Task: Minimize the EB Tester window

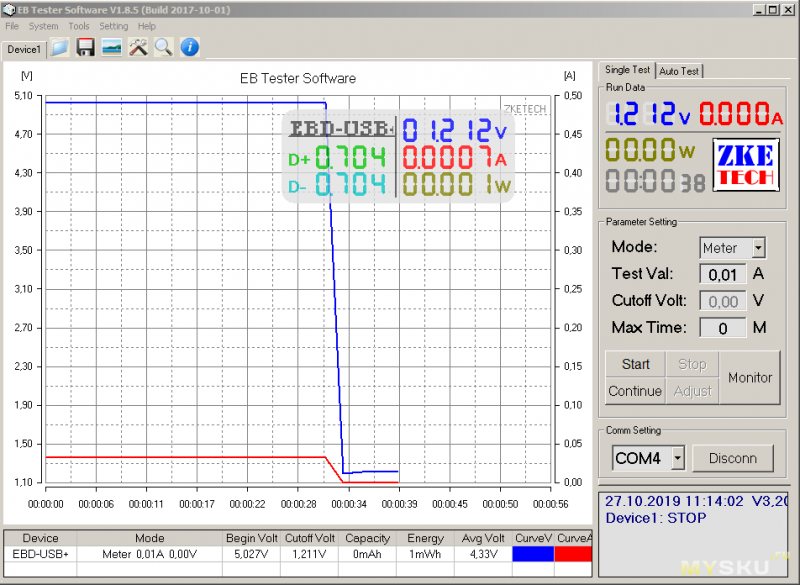Action: (760, 10)
